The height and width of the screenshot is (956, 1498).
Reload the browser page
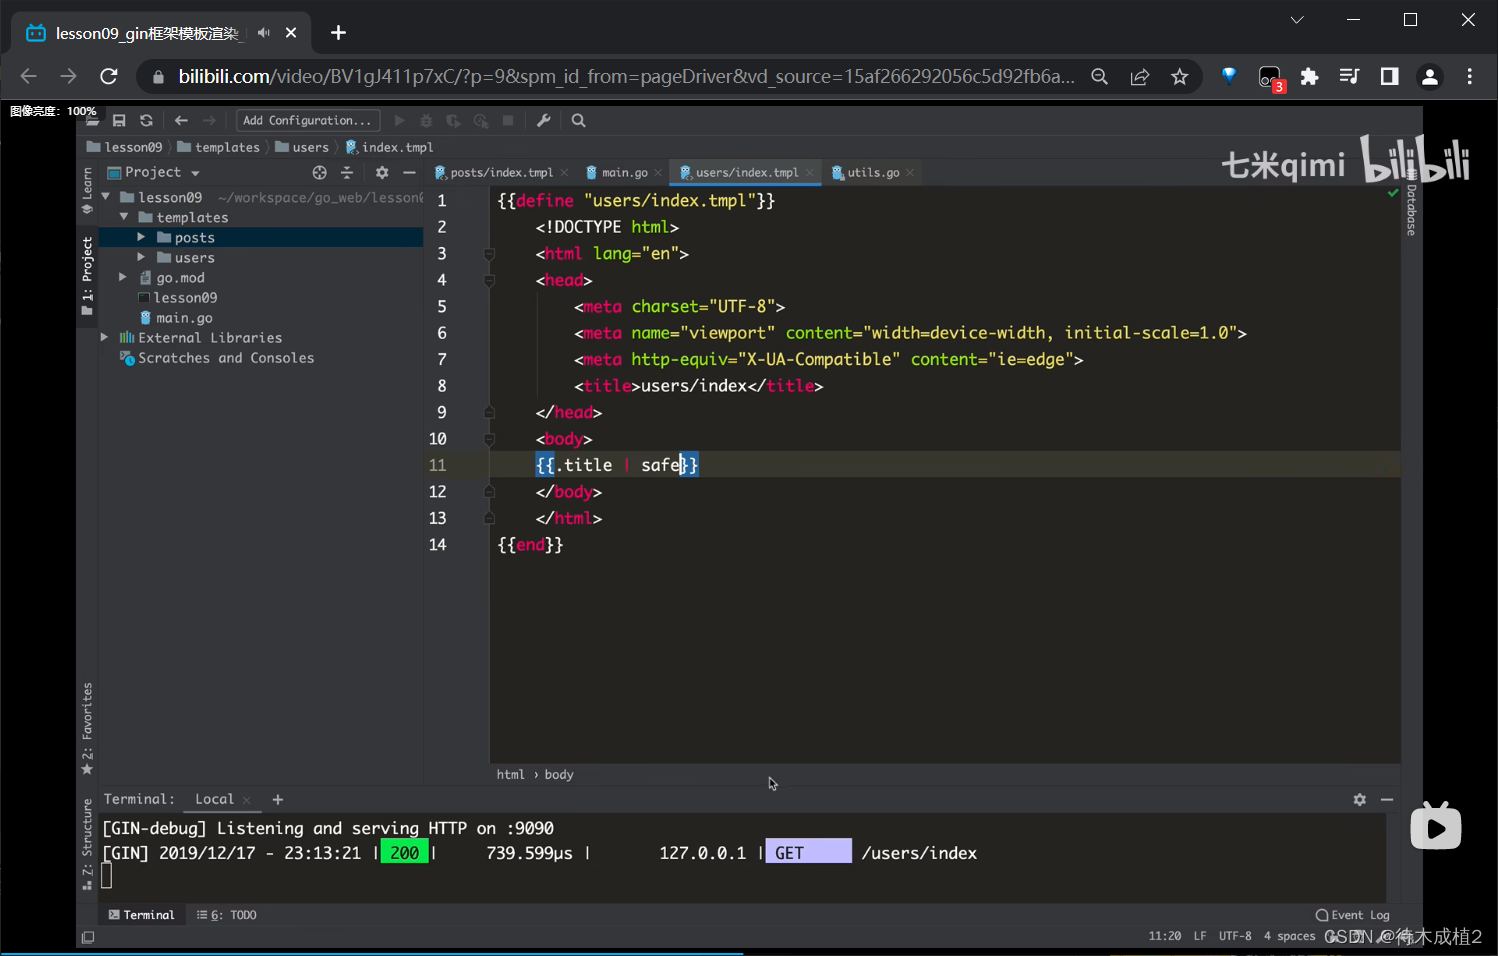109,76
